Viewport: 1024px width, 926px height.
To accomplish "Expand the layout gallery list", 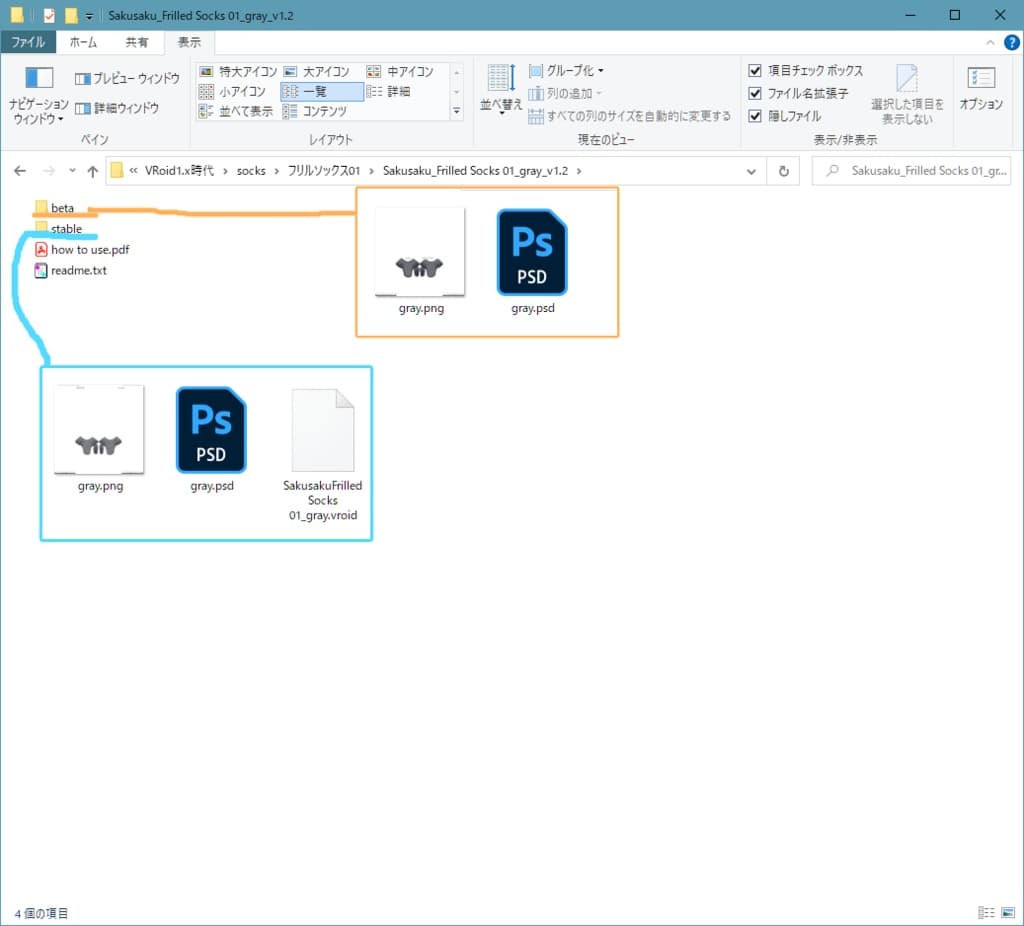I will pos(456,111).
